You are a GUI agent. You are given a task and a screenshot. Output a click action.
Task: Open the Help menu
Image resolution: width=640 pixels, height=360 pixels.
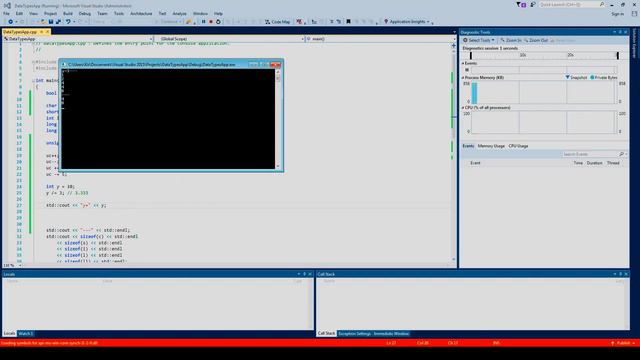point(218,13)
